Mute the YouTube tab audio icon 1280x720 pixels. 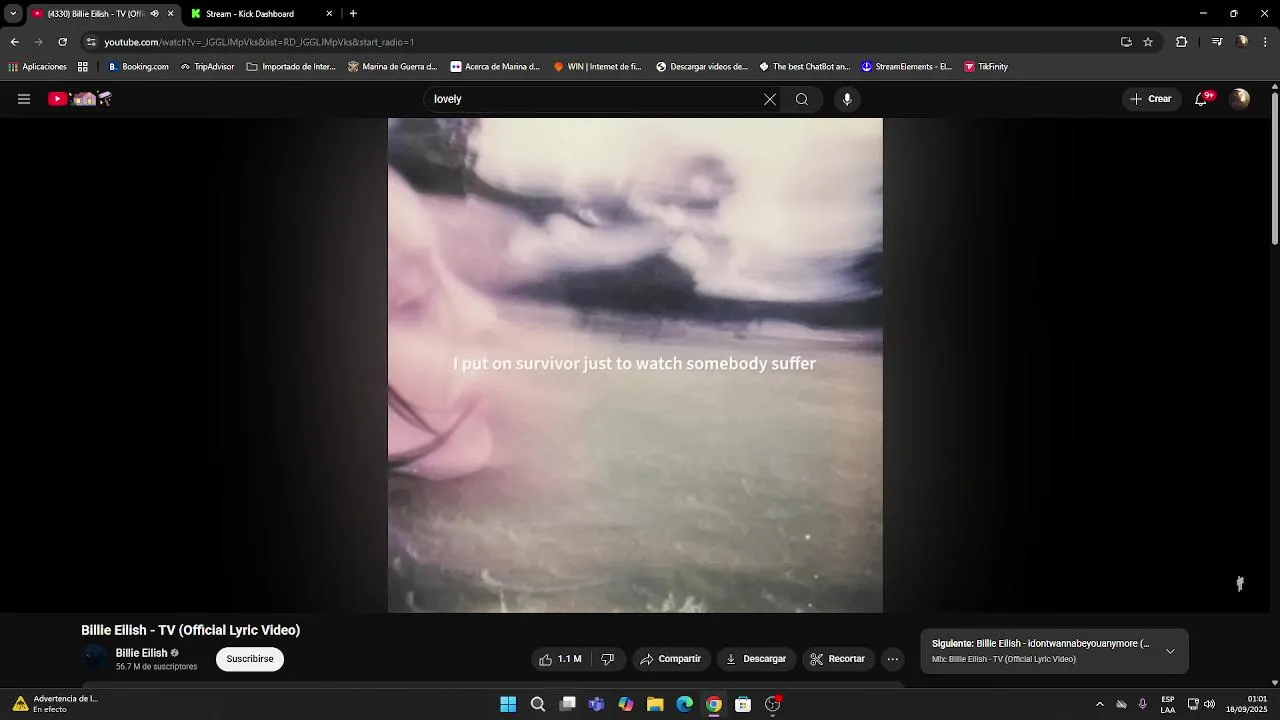[154, 14]
